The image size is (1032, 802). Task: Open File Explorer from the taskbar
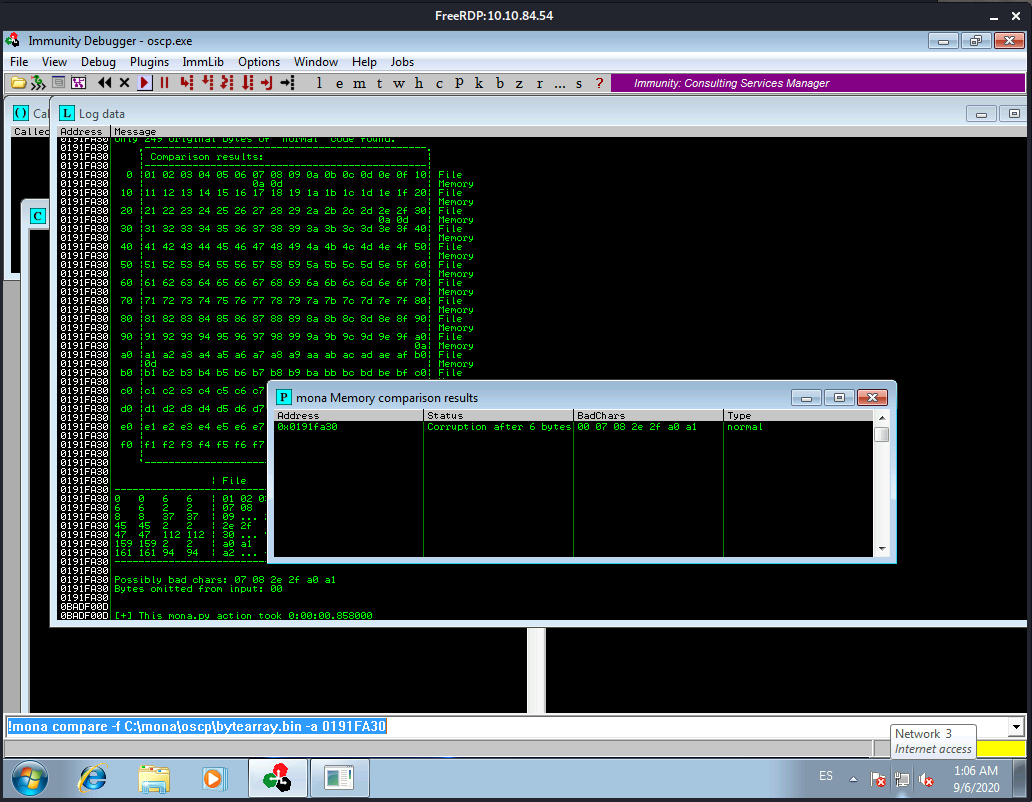[154, 779]
